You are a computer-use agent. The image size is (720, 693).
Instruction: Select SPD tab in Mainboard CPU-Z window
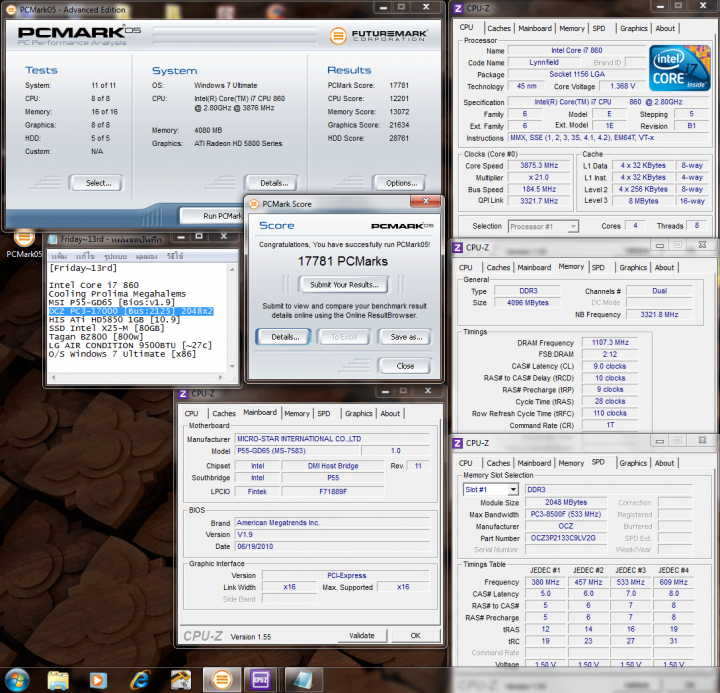click(x=324, y=413)
